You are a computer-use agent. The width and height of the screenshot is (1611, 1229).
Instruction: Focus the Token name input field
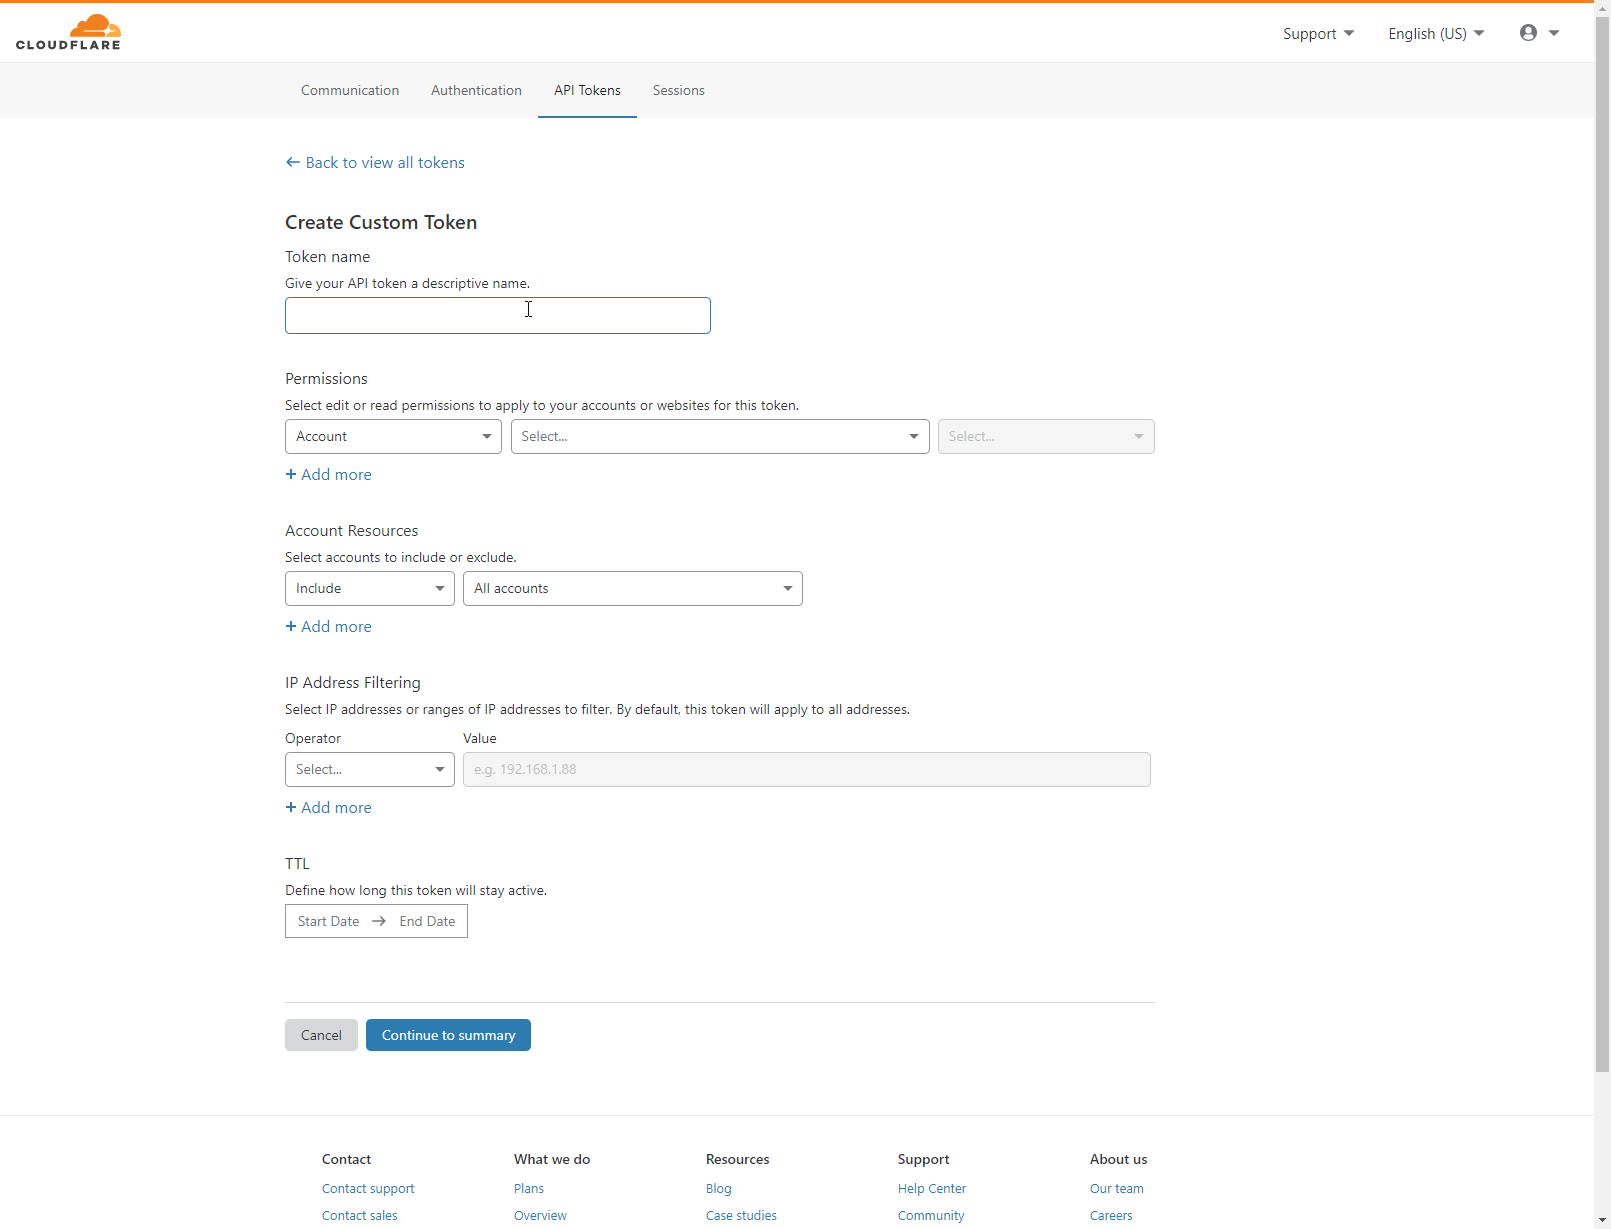[497, 315]
